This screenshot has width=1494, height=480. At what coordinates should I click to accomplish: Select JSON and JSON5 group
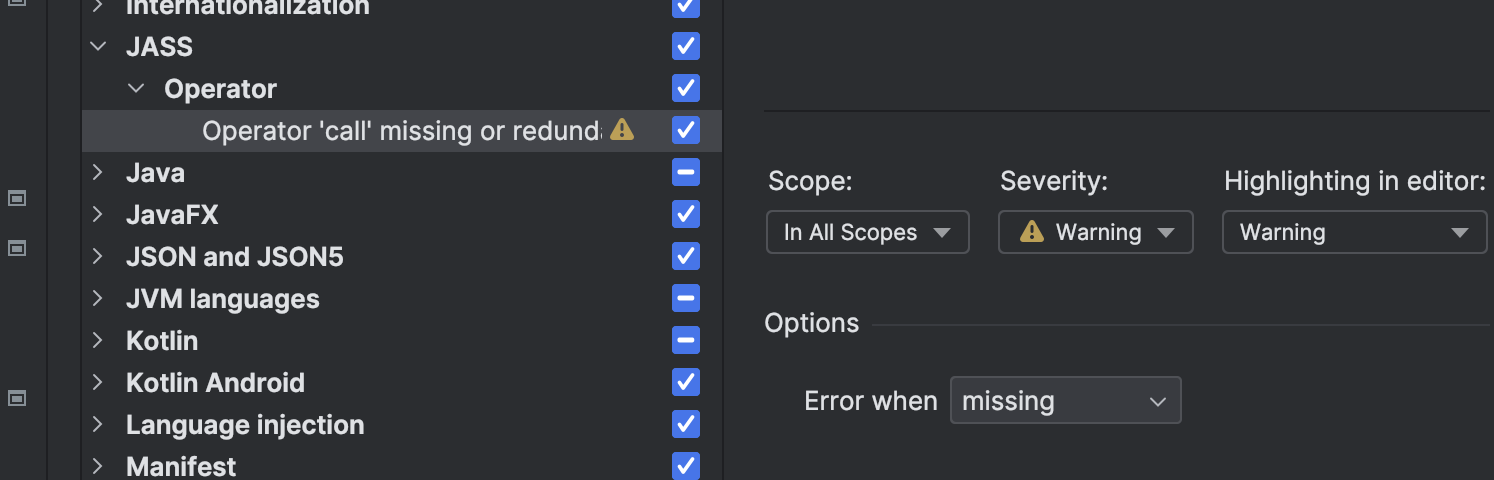(x=234, y=257)
